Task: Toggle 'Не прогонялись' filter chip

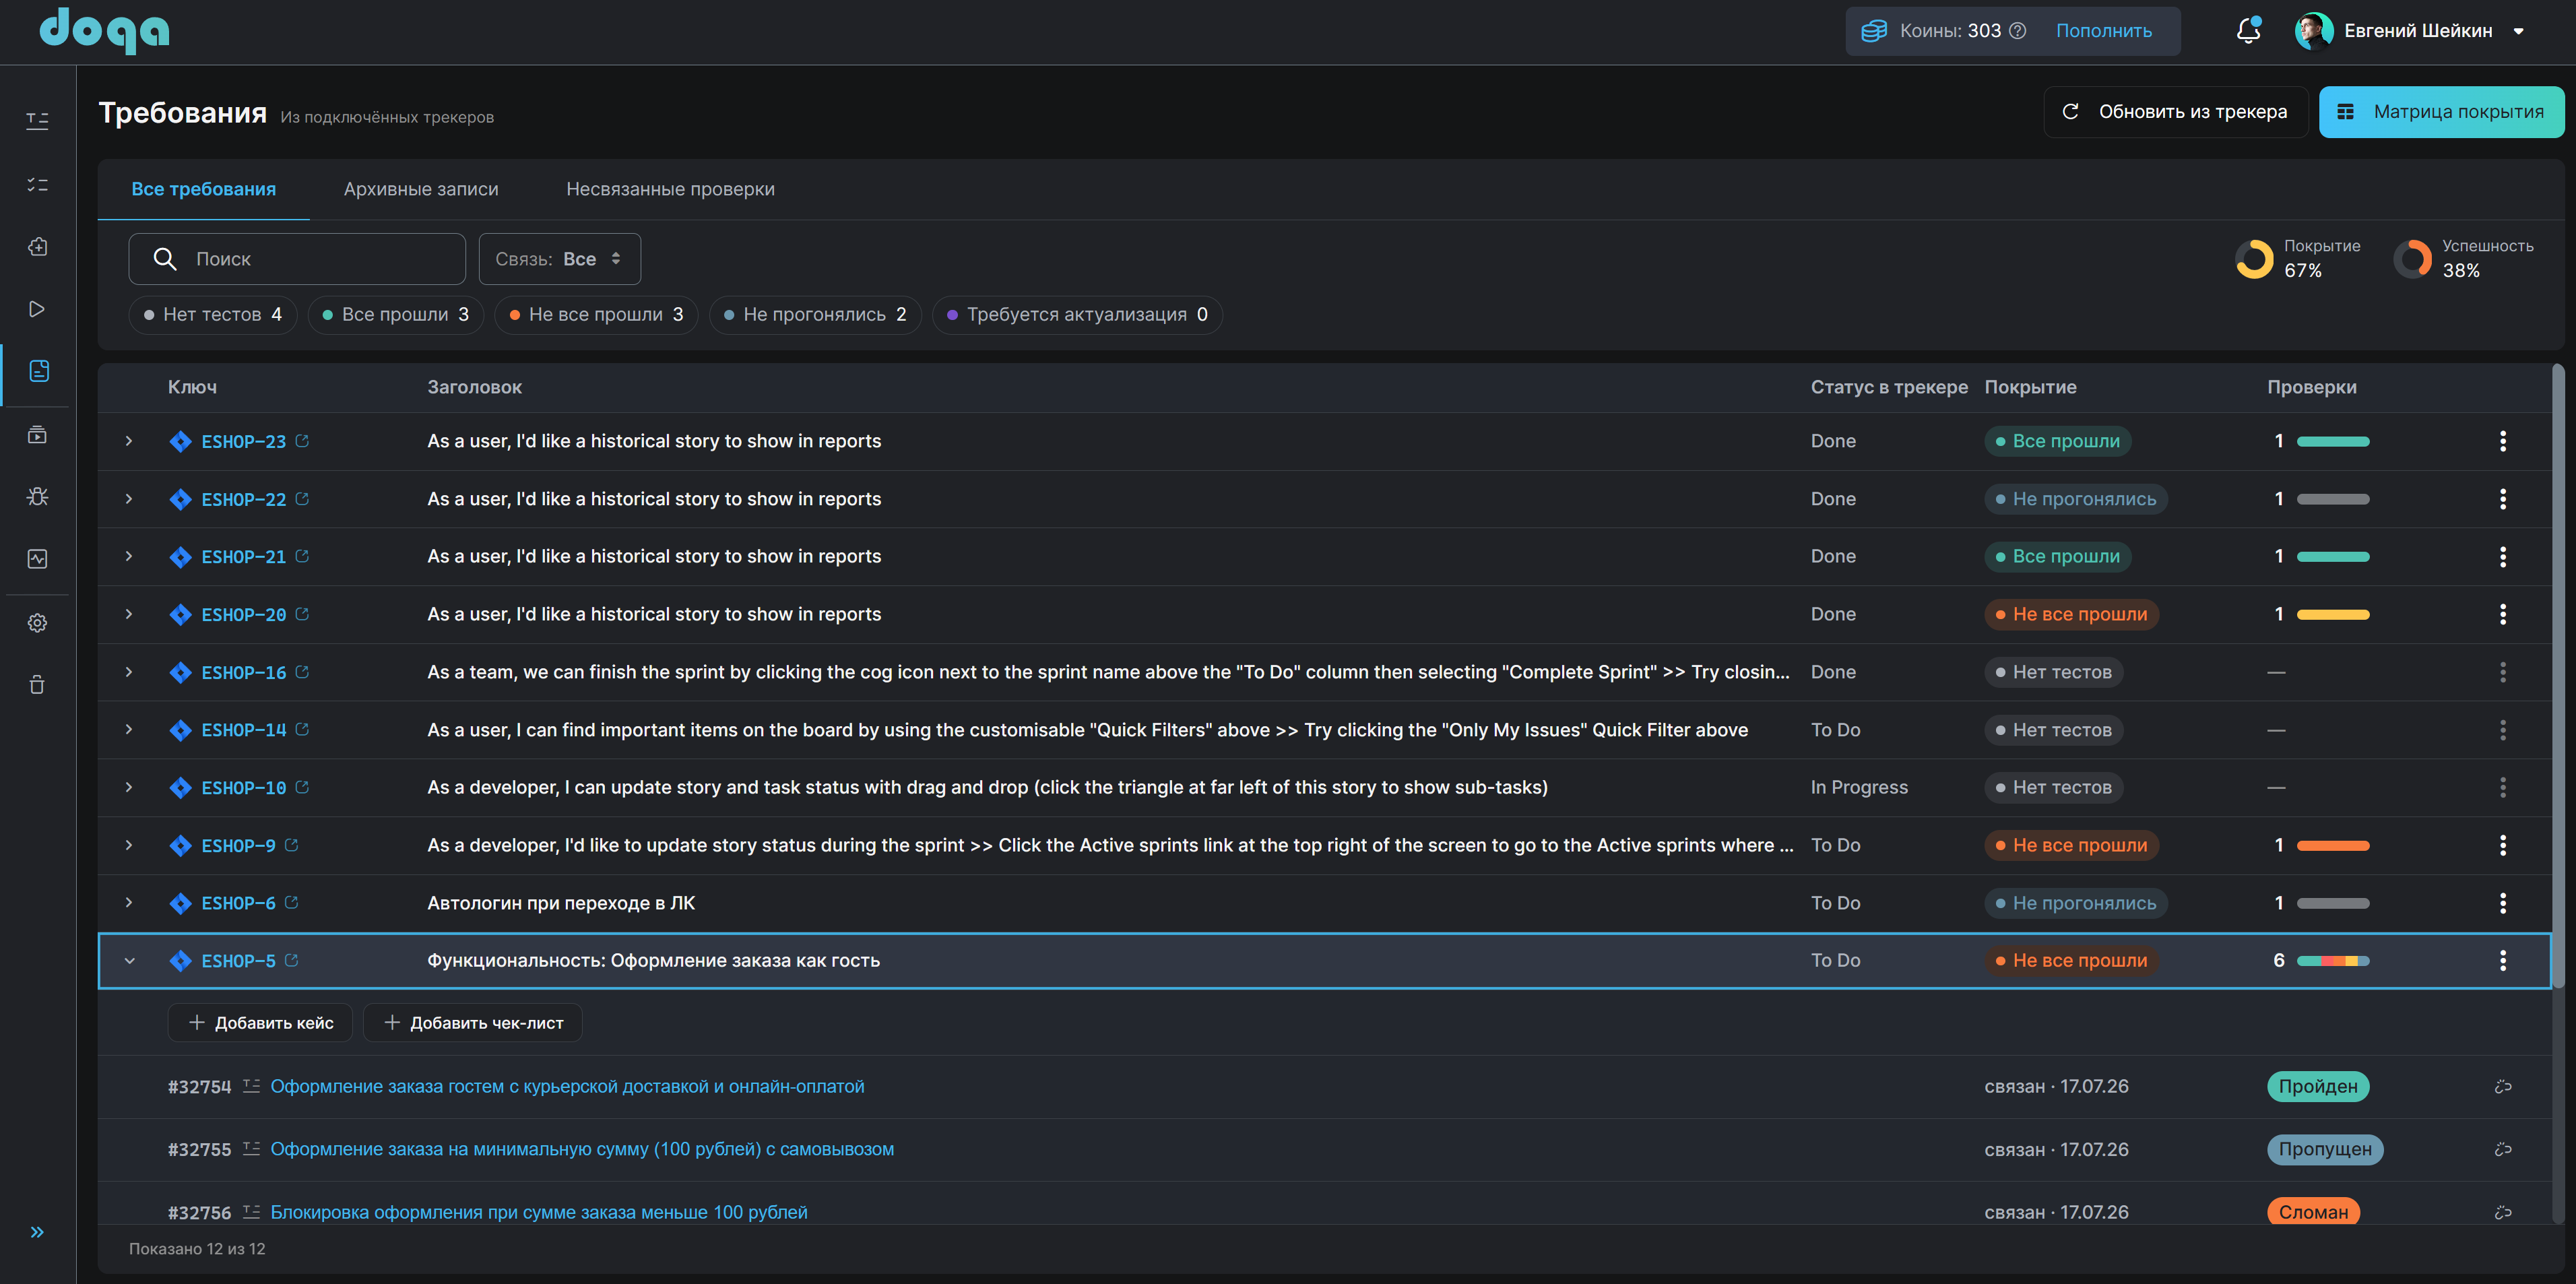Action: click(x=815, y=314)
